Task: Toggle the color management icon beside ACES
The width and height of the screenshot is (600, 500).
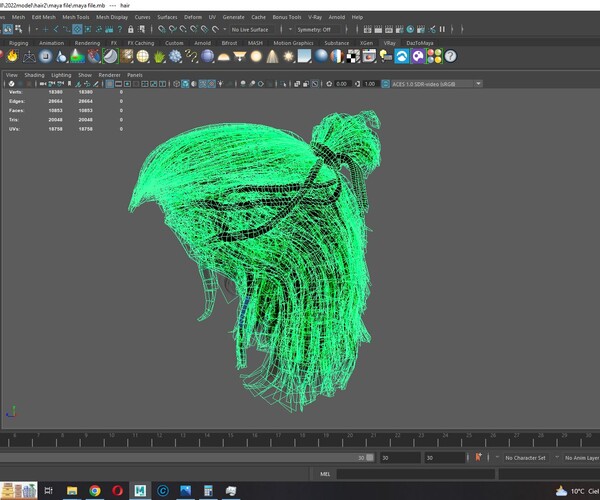Action: (x=386, y=84)
